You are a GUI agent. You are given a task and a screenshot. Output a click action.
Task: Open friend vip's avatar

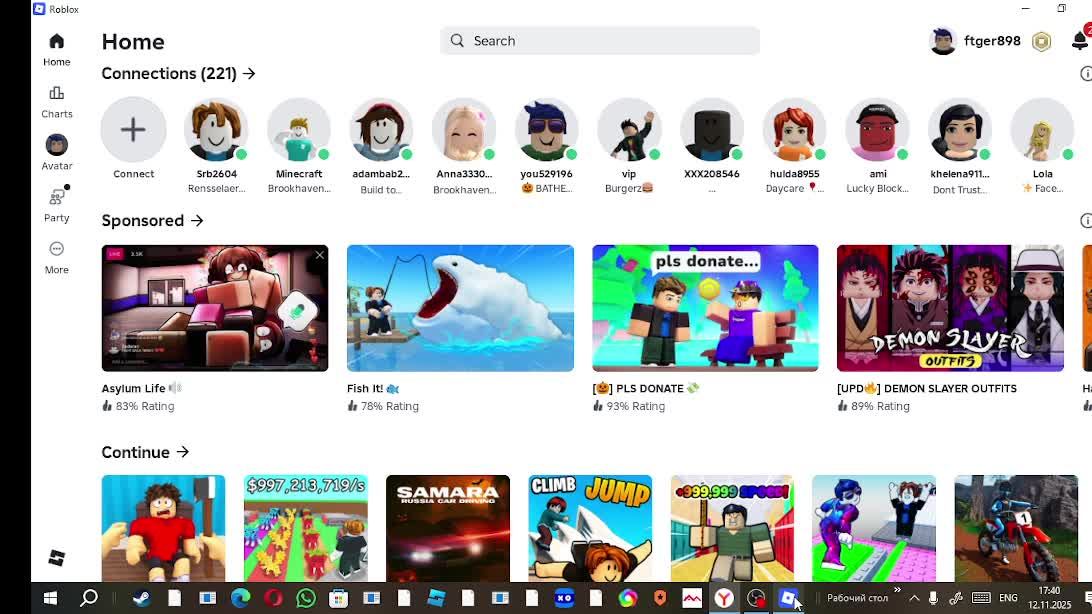[x=629, y=130]
